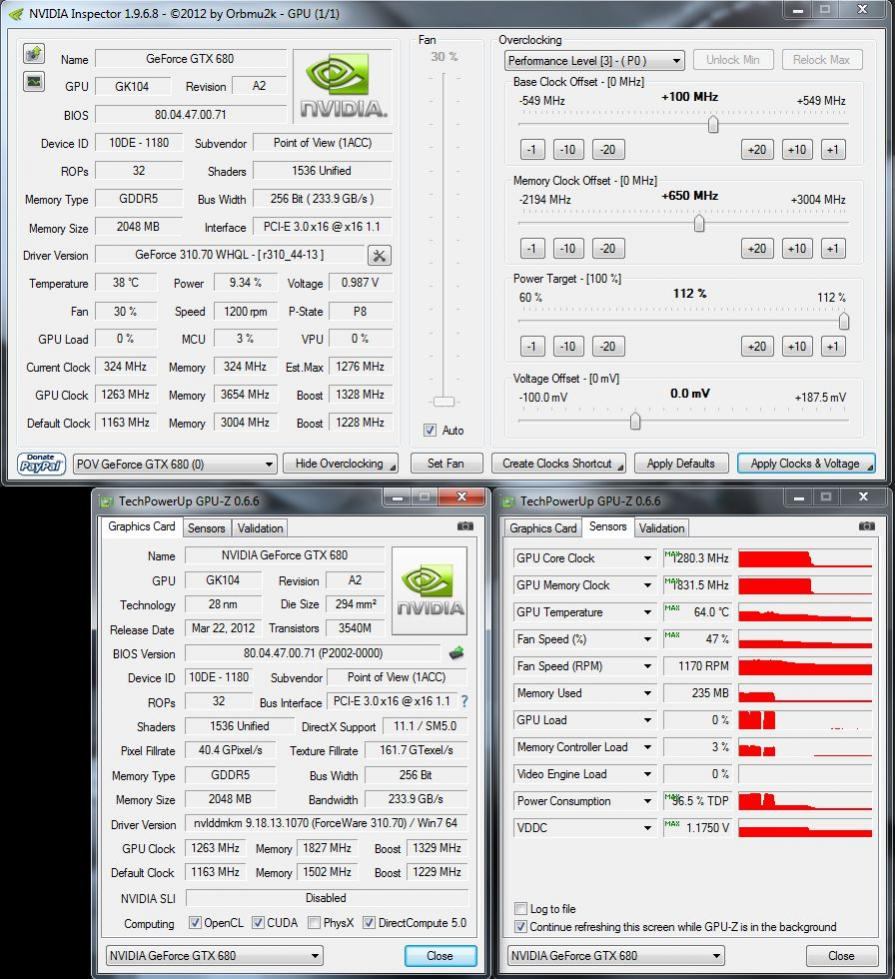Click the GPU Load sensor graph
Screen dimensions: 895x979
805,720
